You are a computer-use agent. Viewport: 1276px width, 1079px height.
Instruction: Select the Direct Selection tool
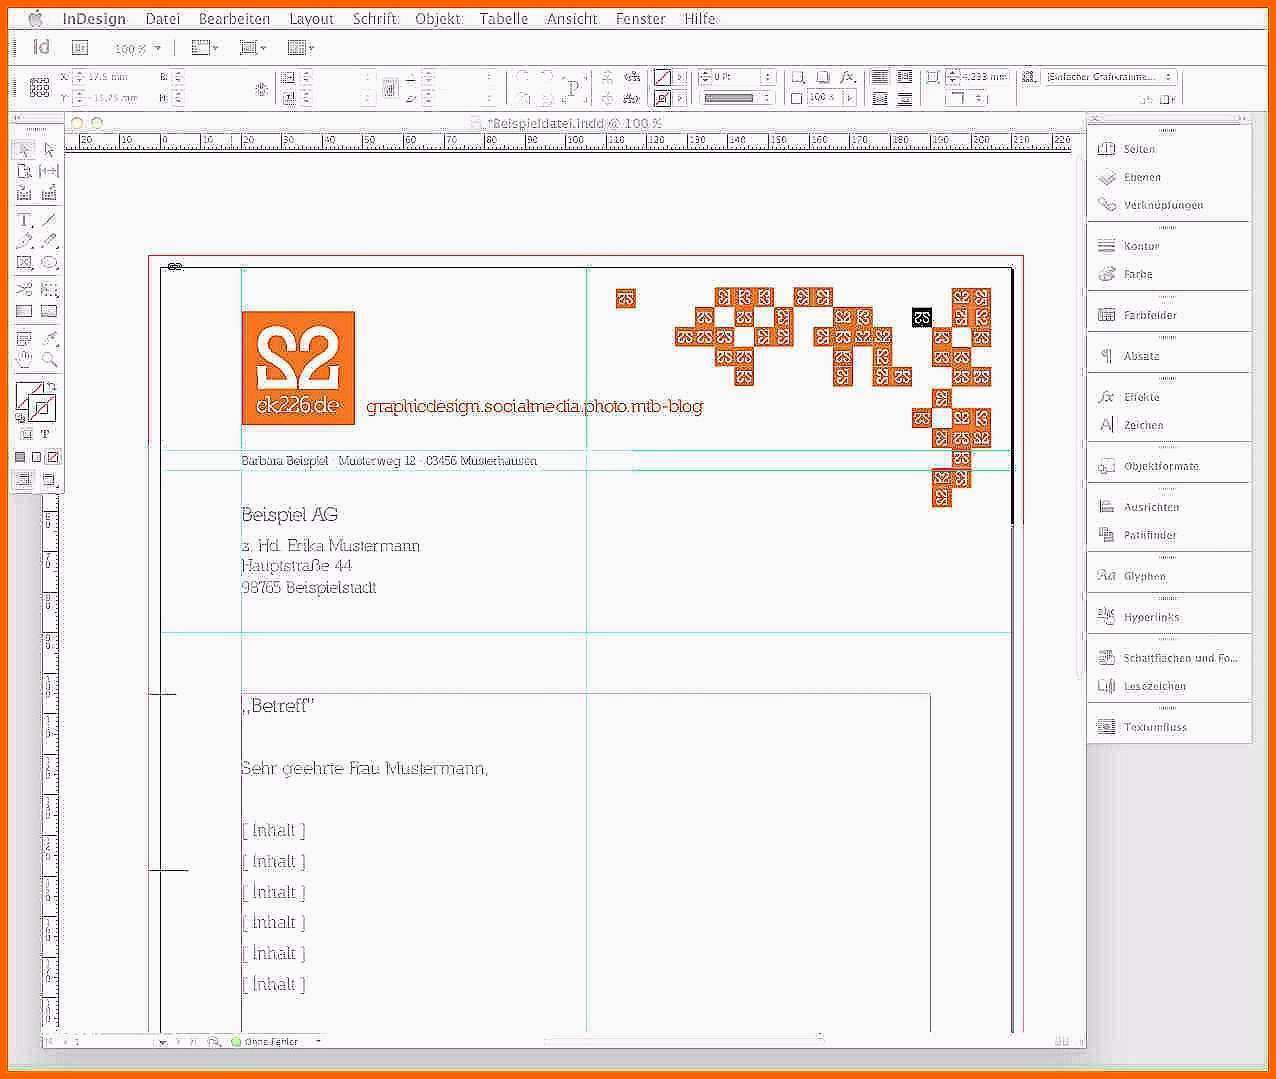coord(49,150)
